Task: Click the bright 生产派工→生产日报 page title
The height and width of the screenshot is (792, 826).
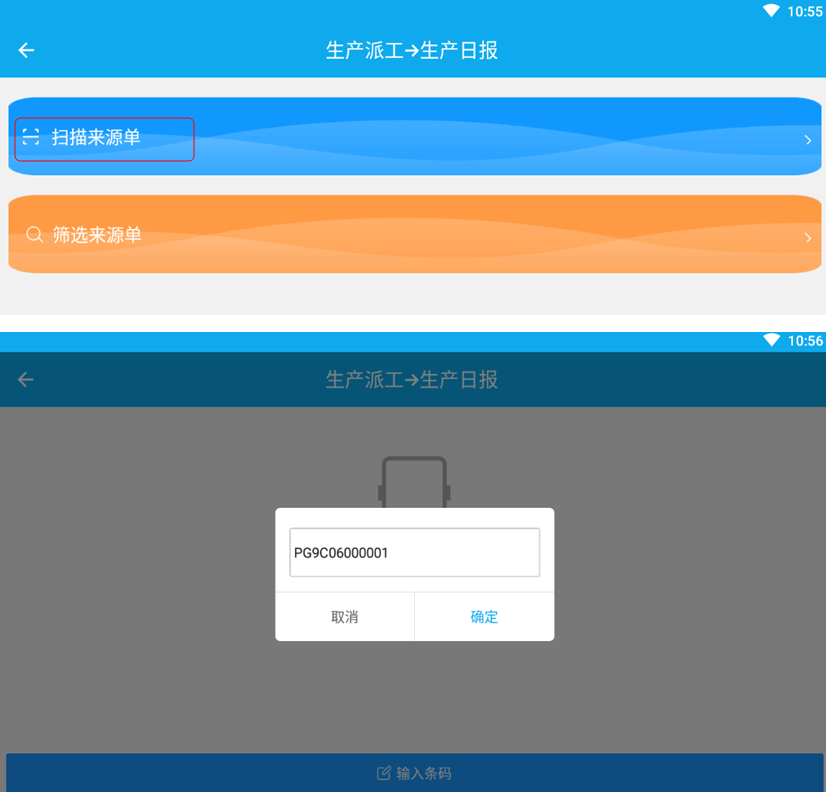Action: [x=412, y=51]
